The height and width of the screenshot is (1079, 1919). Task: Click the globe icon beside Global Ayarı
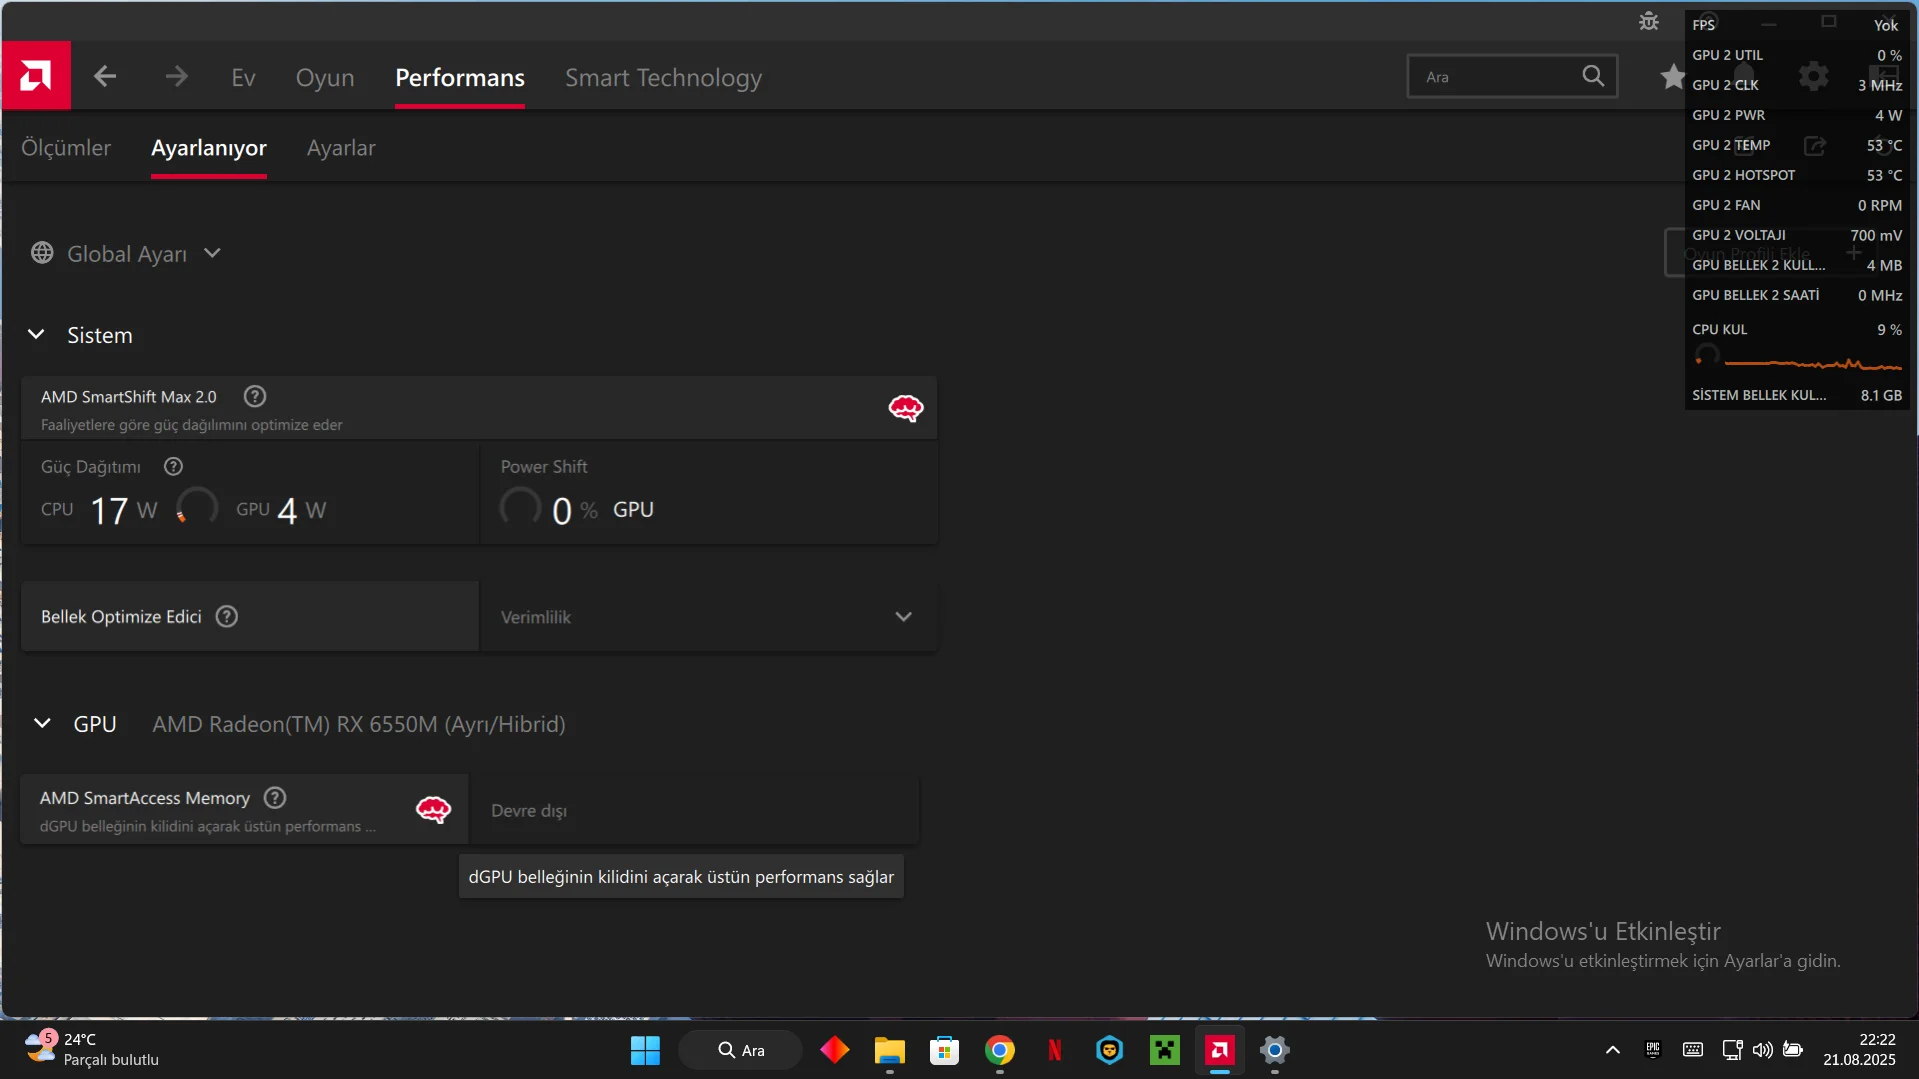tap(42, 253)
